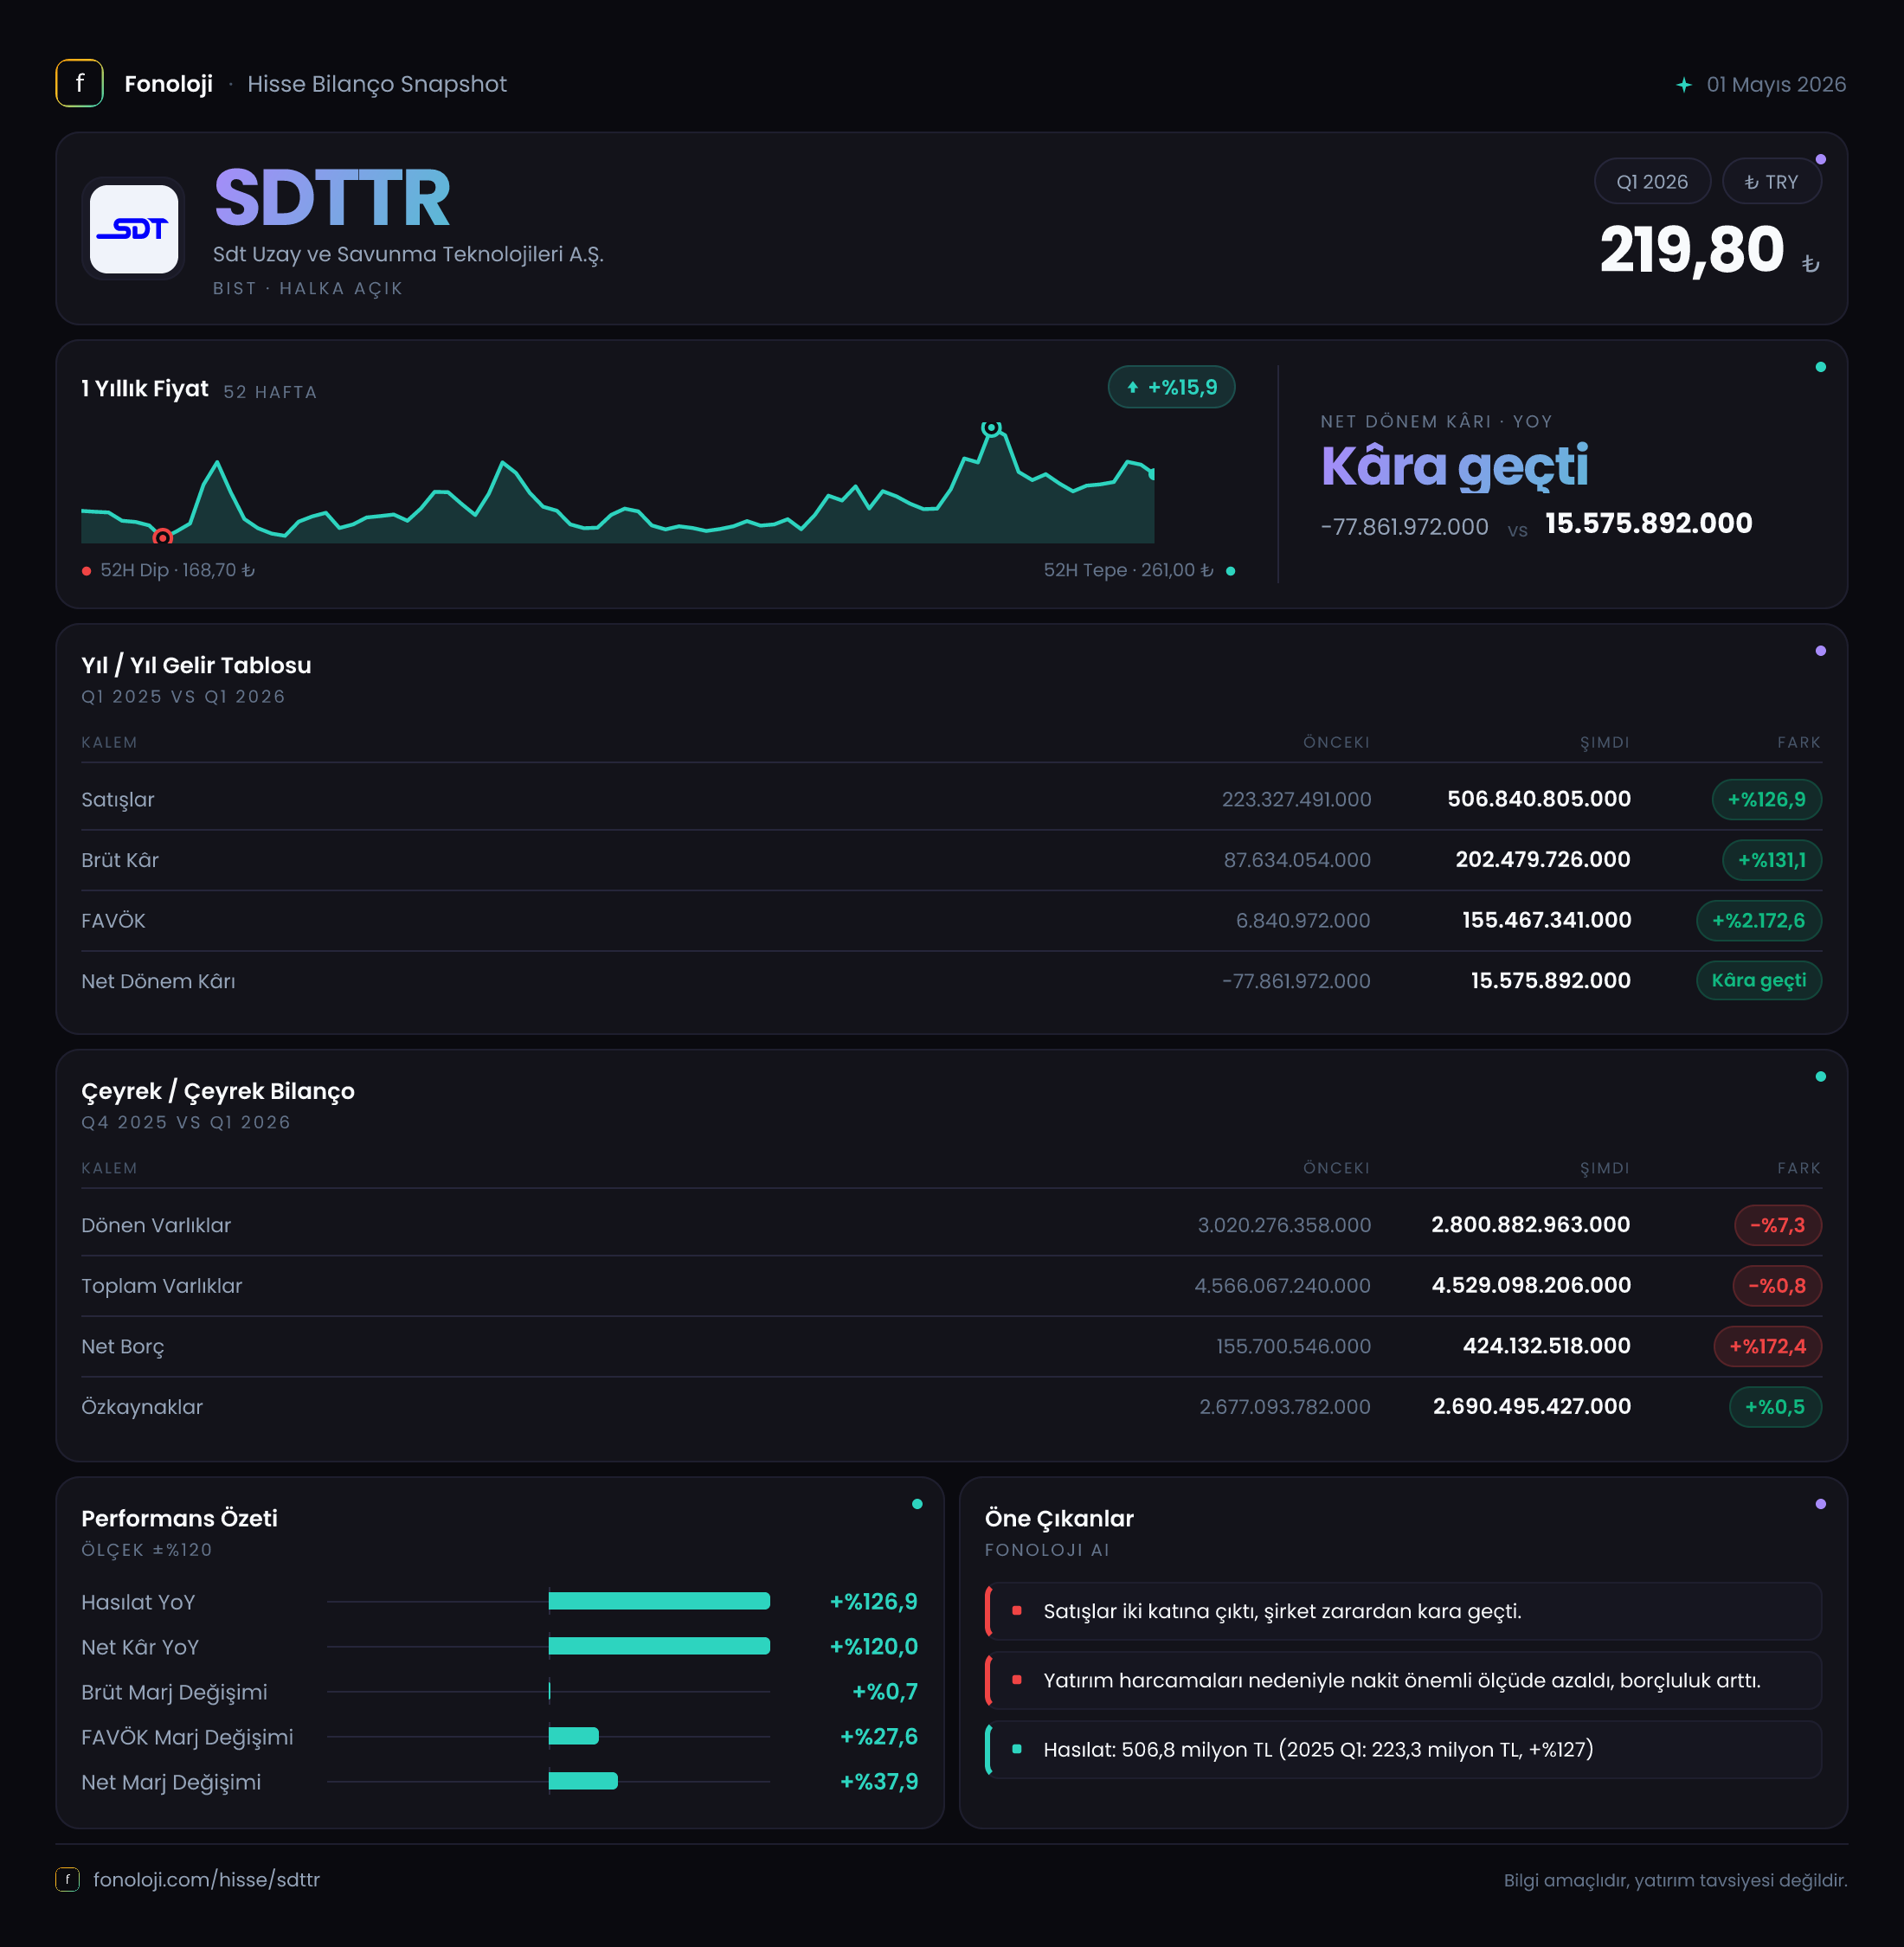Click the Brüt Marj Değişimi +%0,7 value
This screenshot has width=1904, height=1947.
(x=884, y=1691)
